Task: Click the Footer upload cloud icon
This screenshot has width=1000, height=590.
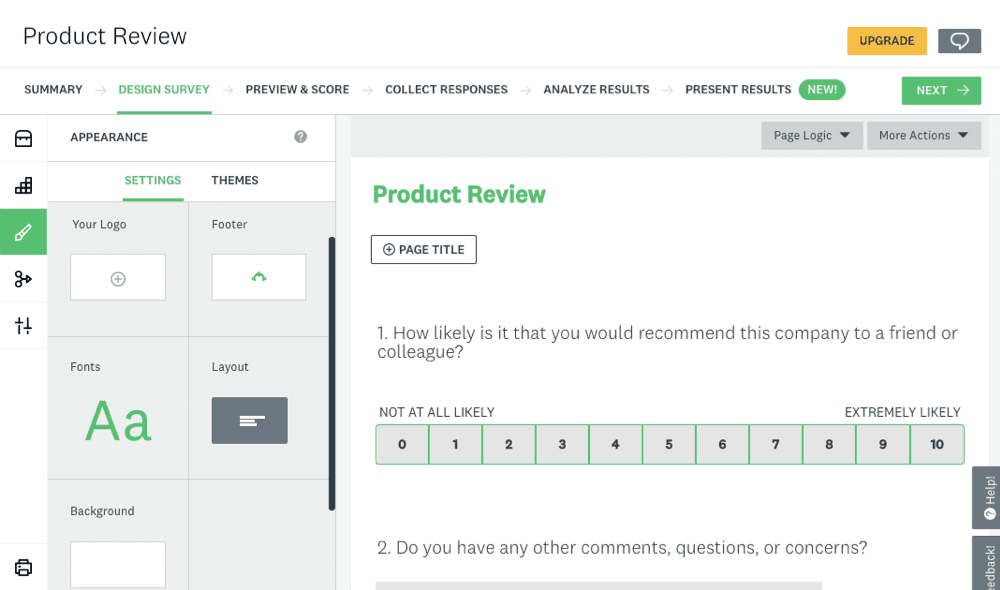Action: point(258,278)
